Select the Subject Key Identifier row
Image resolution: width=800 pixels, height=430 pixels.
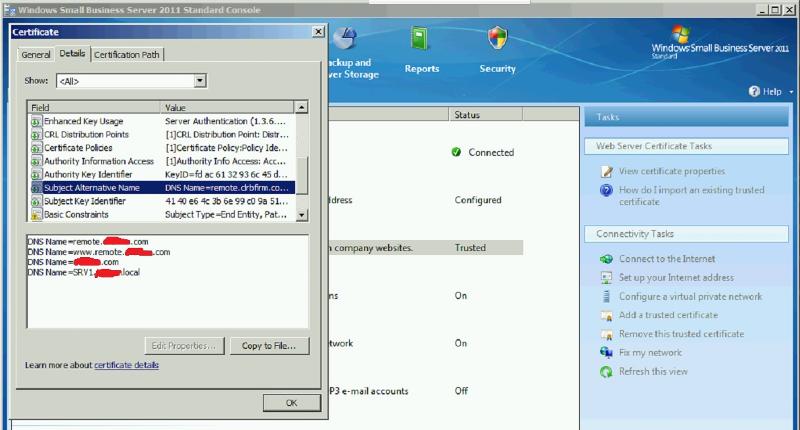(162, 201)
